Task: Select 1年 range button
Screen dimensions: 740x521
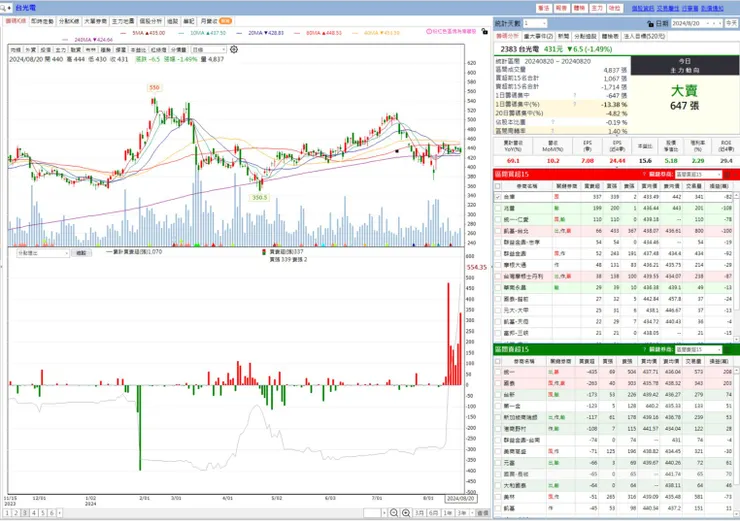Action: click(447, 513)
